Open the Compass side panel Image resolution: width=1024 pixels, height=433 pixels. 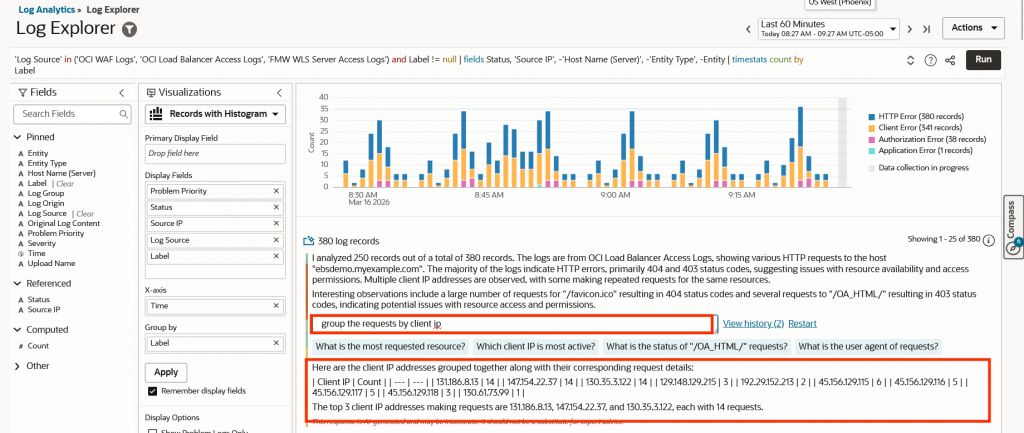click(1014, 229)
